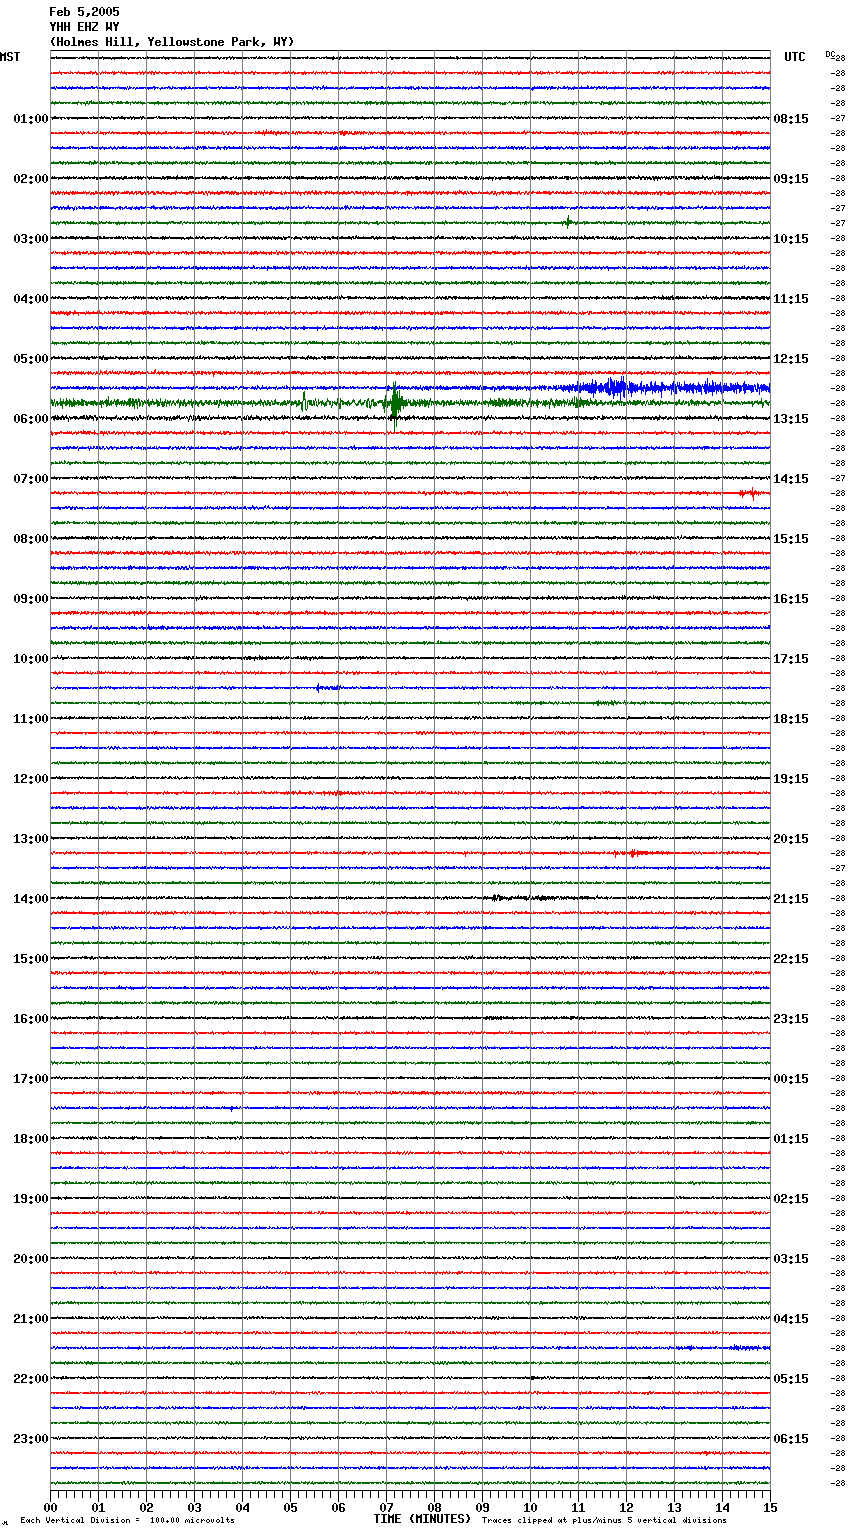Click the 12:15 UTC time label
850x1534 pixels.
coord(791,359)
